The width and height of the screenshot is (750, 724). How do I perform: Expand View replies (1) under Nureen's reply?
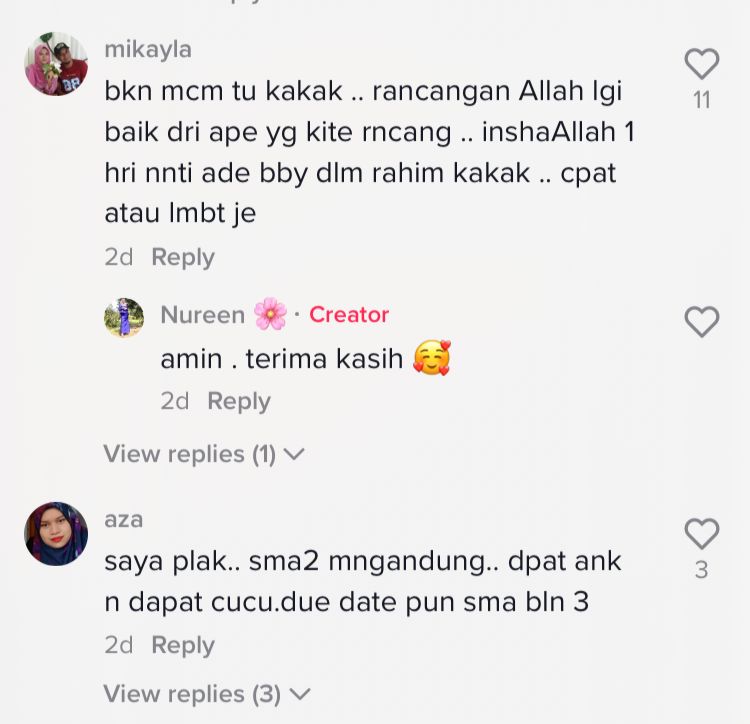(x=204, y=453)
